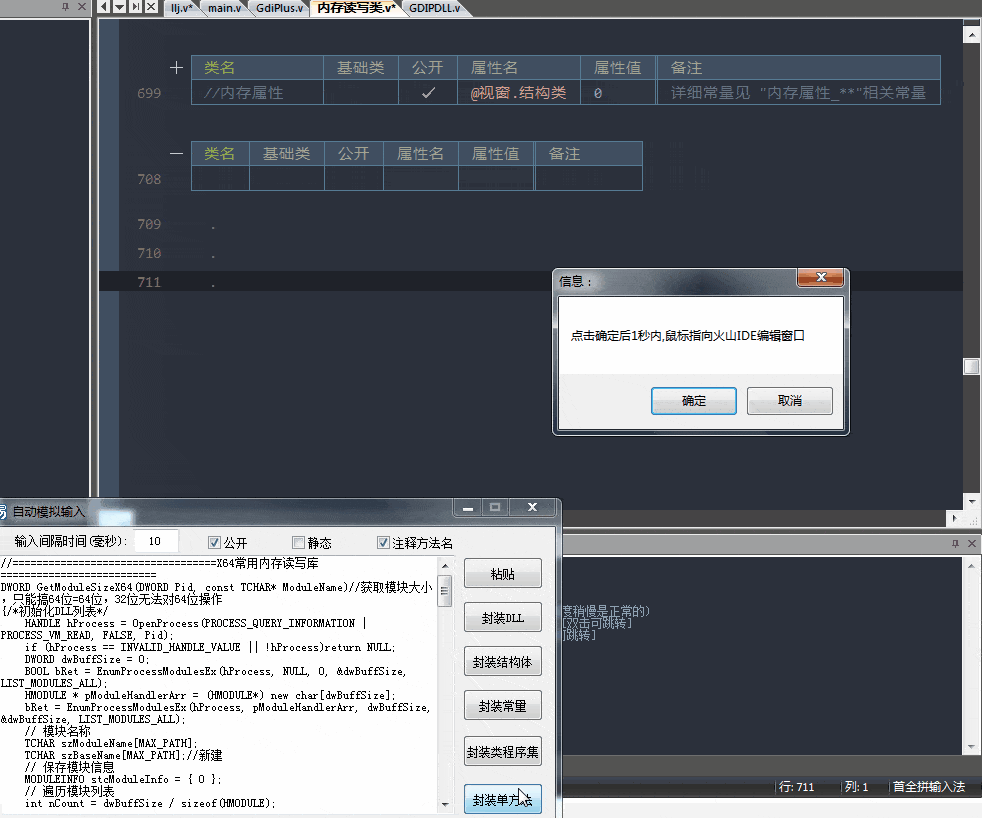Click the previous tab arrow in tab bar
Image resolution: width=982 pixels, height=818 pixels.
coord(105,7)
